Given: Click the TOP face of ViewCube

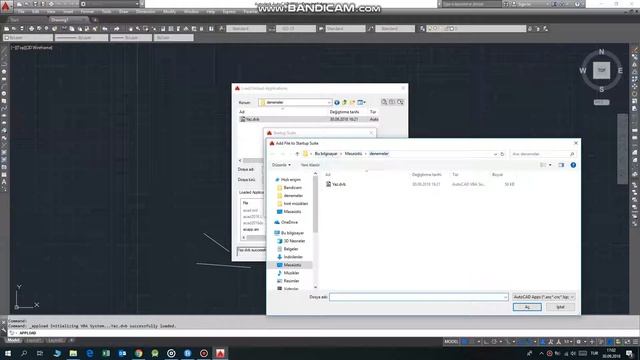Looking at the screenshot, I should pos(601,70).
